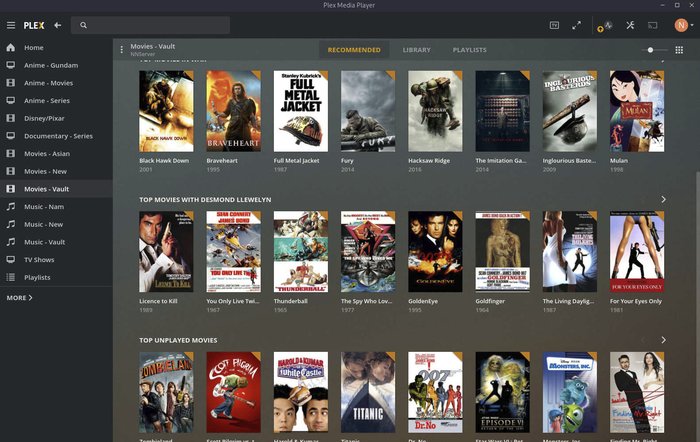The height and width of the screenshot is (442, 700).
Task: Open Hacksaw Ridge poster
Action: pyautogui.click(x=435, y=111)
